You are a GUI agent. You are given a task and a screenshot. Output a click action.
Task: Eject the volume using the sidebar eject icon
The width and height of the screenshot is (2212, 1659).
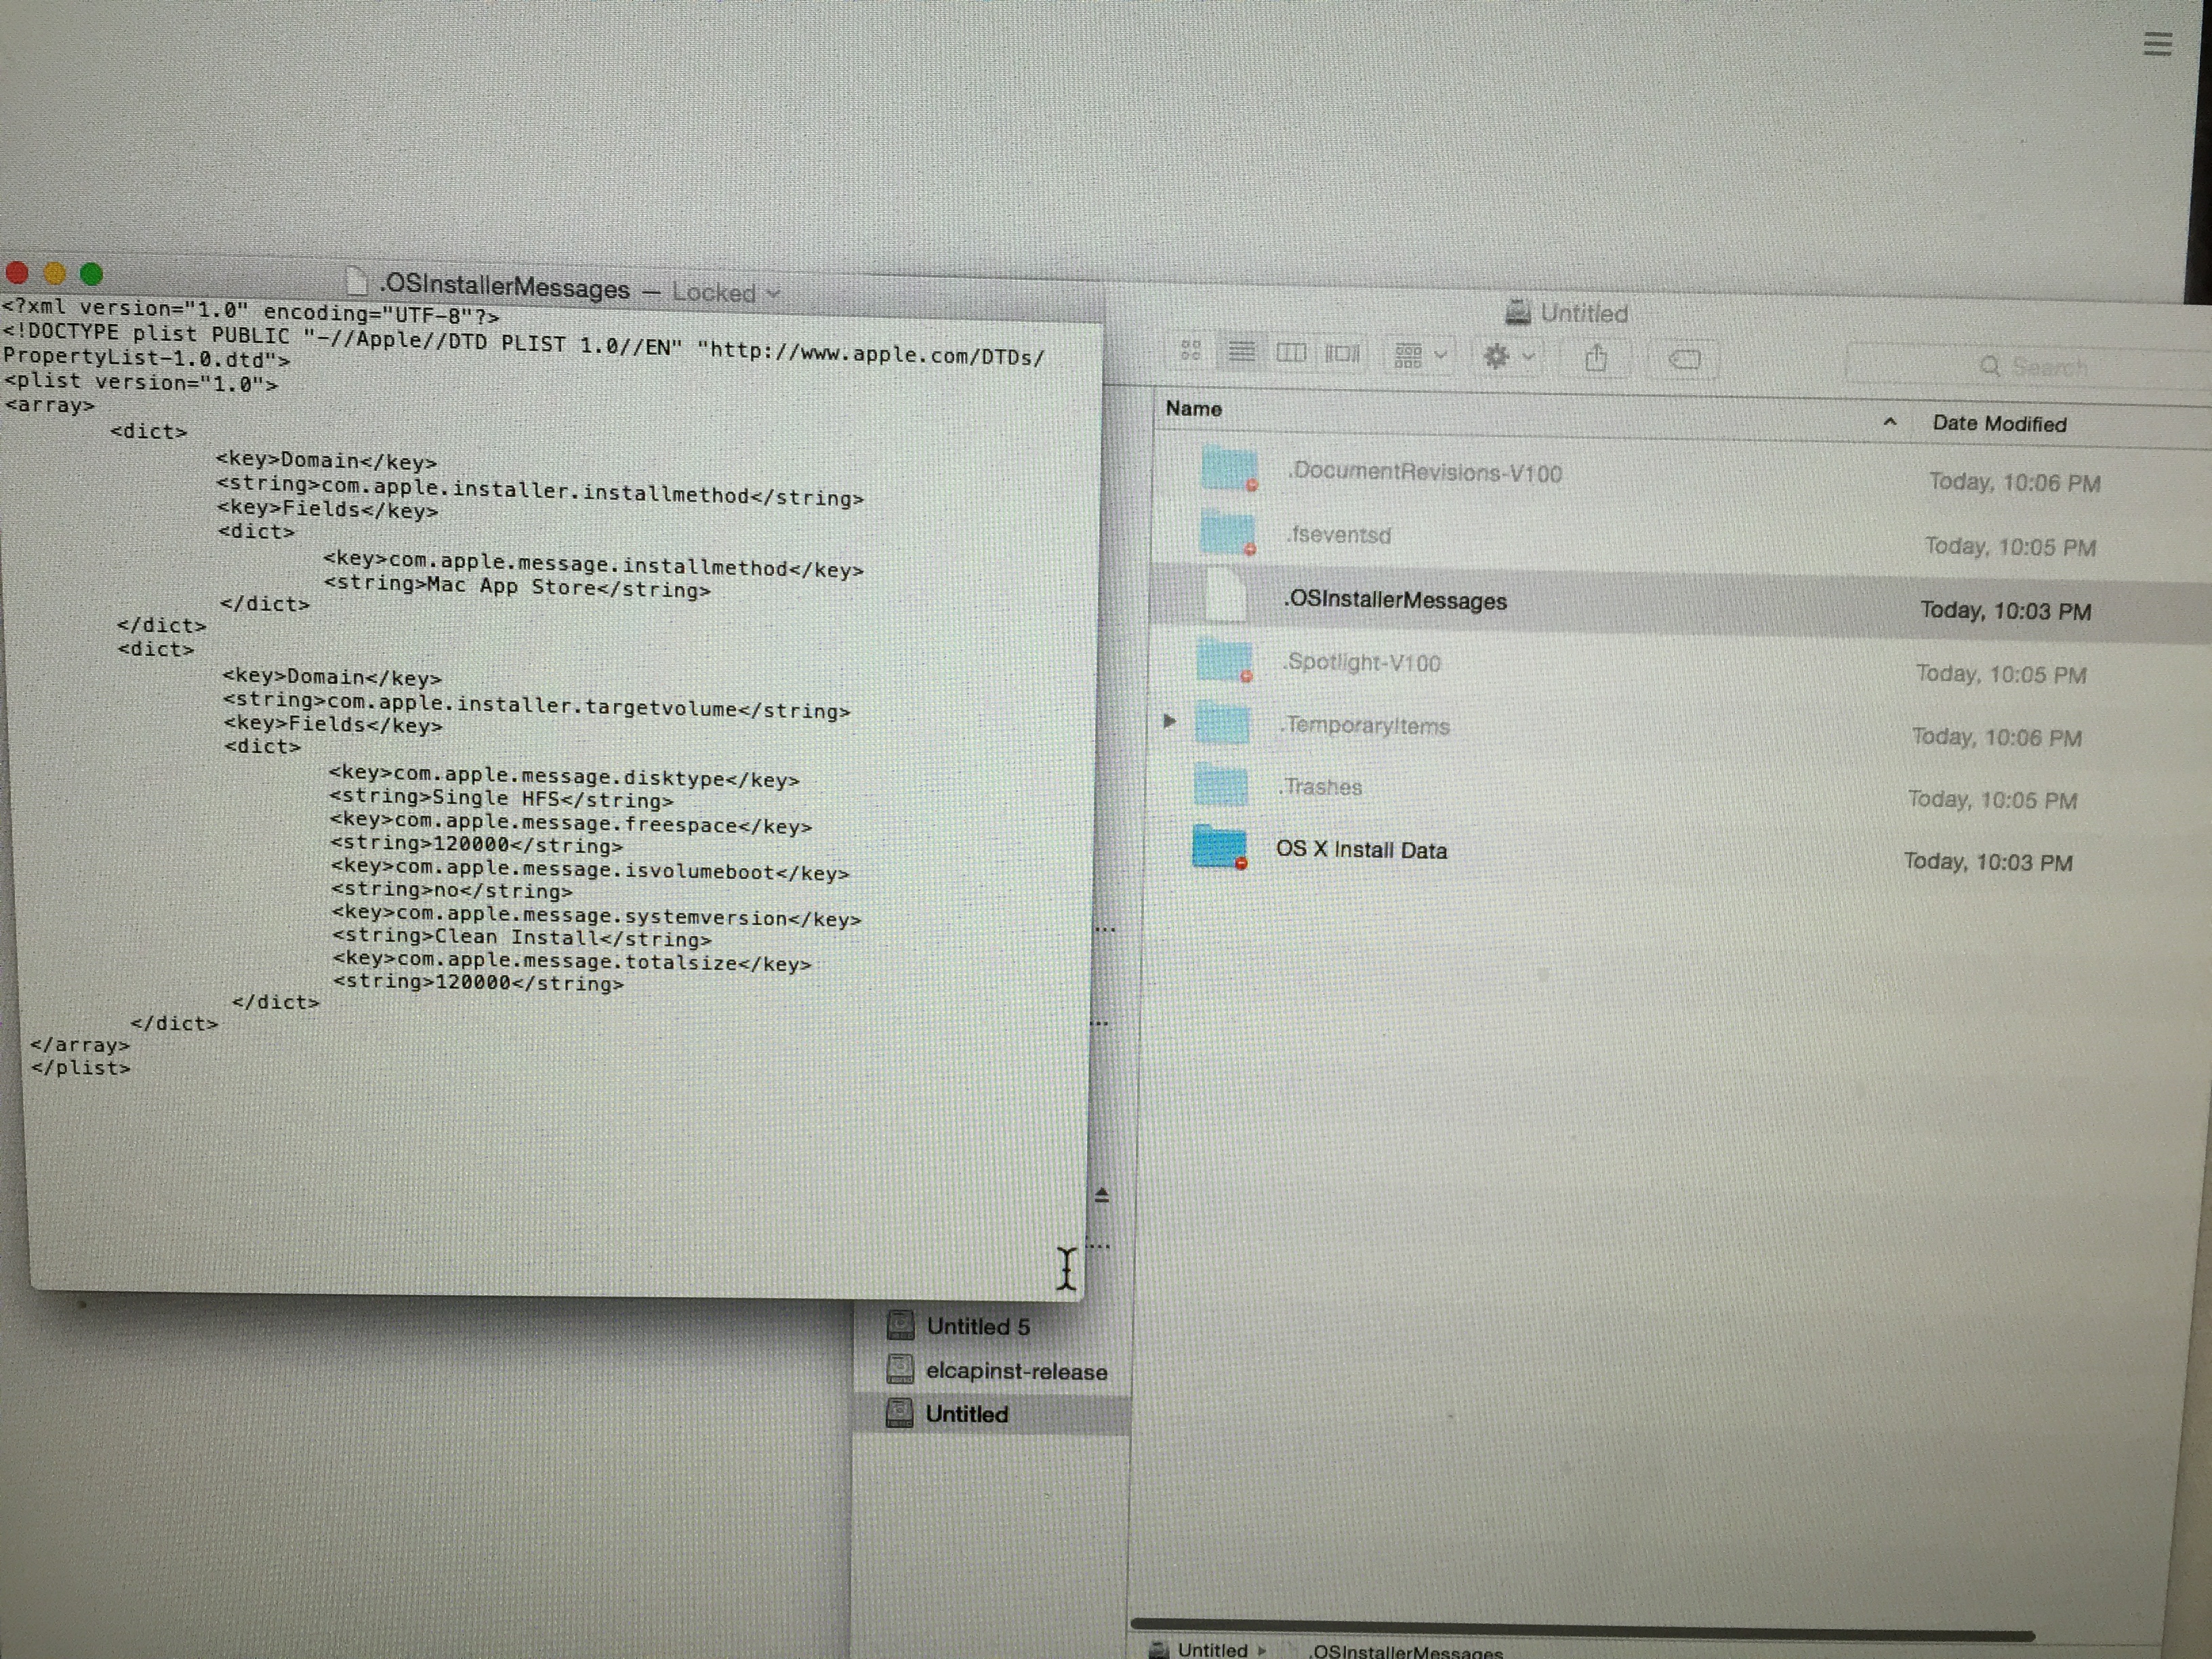pos(1102,1195)
